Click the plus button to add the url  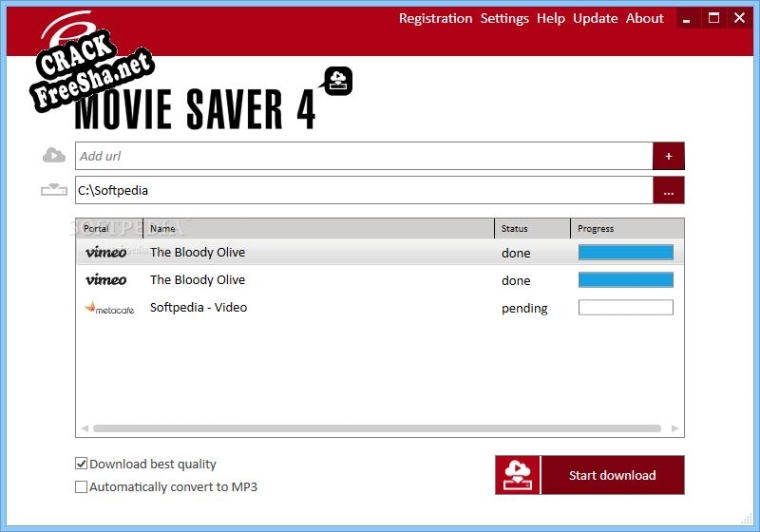coord(668,156)
